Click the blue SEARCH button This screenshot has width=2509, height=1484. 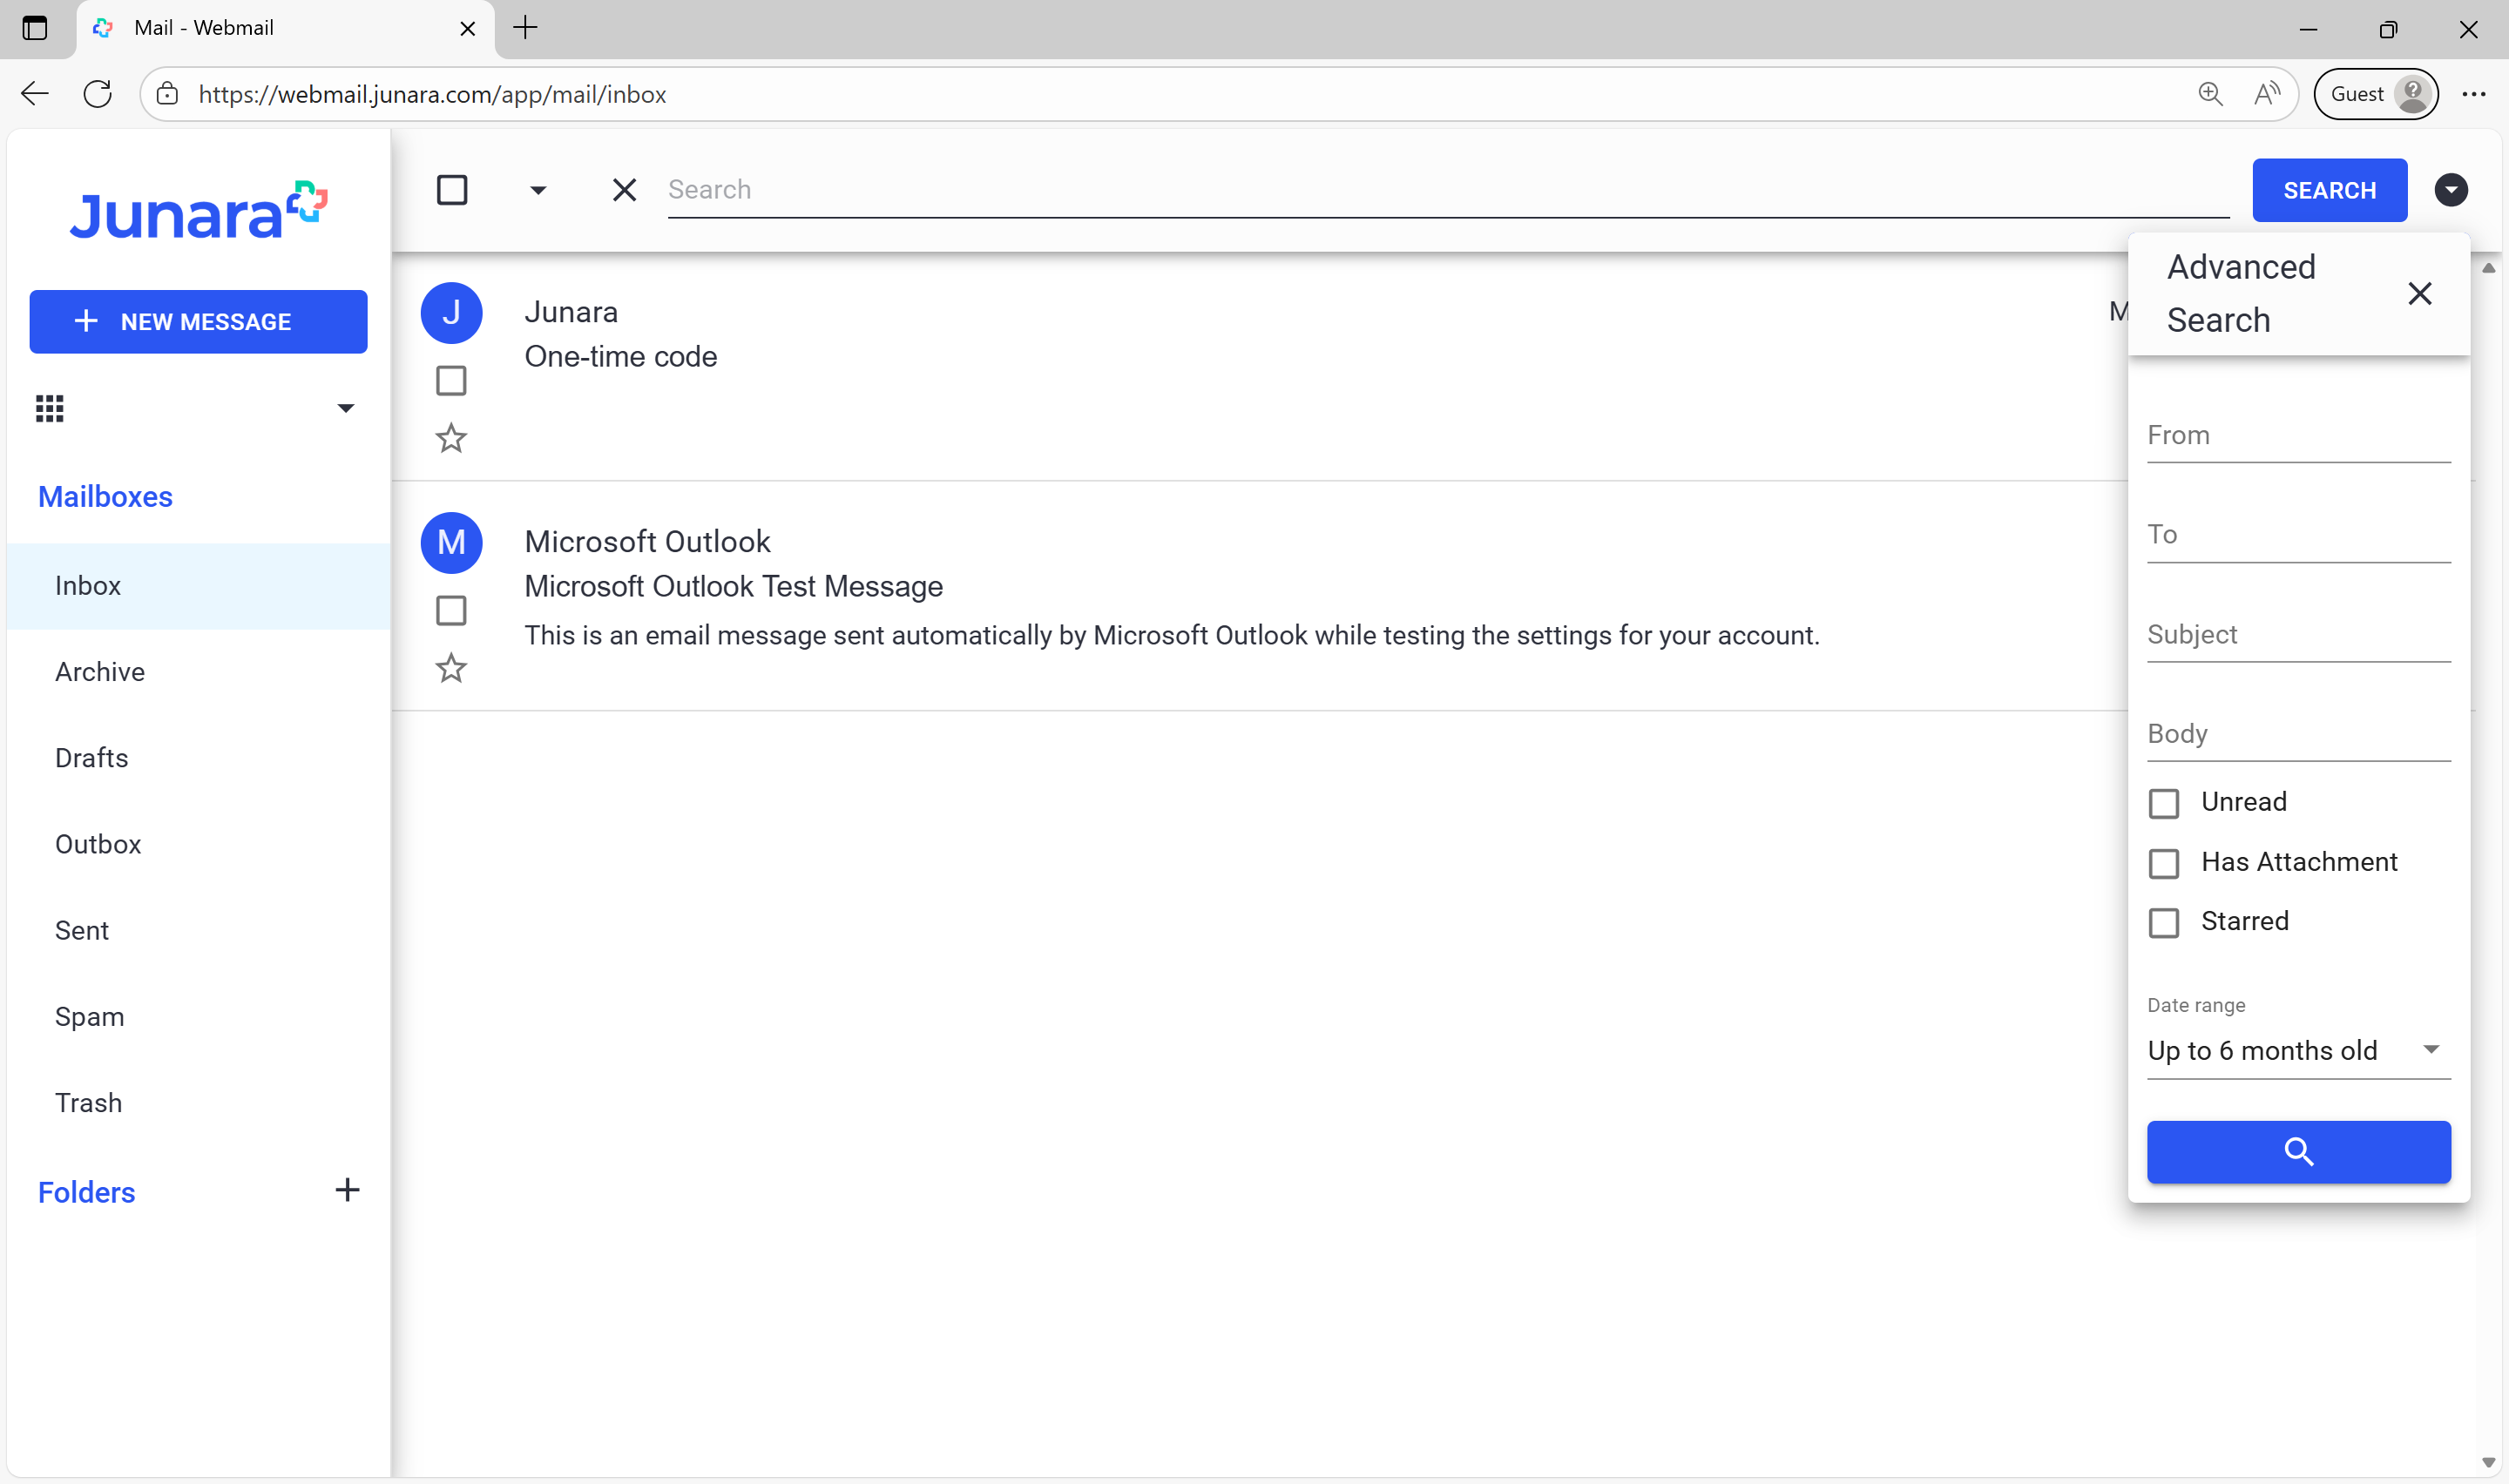[2329, 190]
